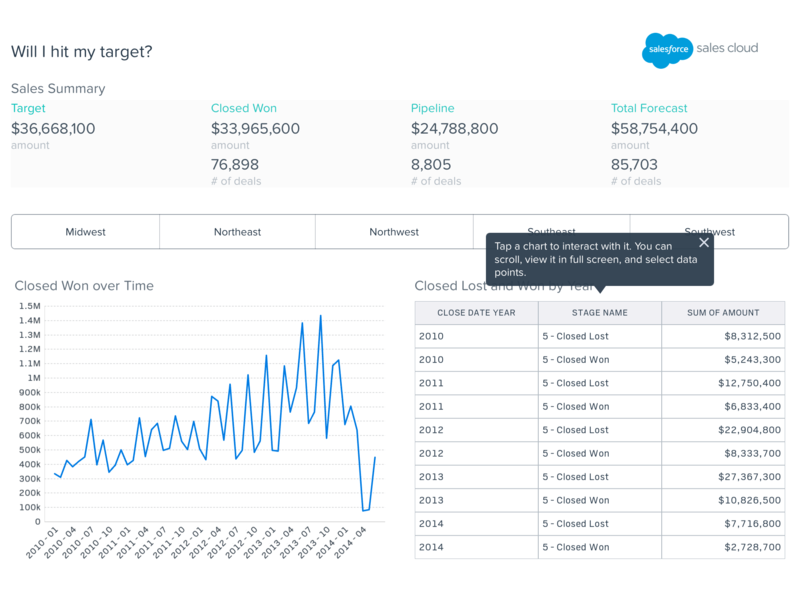Click the Closed Won heading label
This screenshot has height=600, width=800.
pyautogui.click(x=244, y=108)
